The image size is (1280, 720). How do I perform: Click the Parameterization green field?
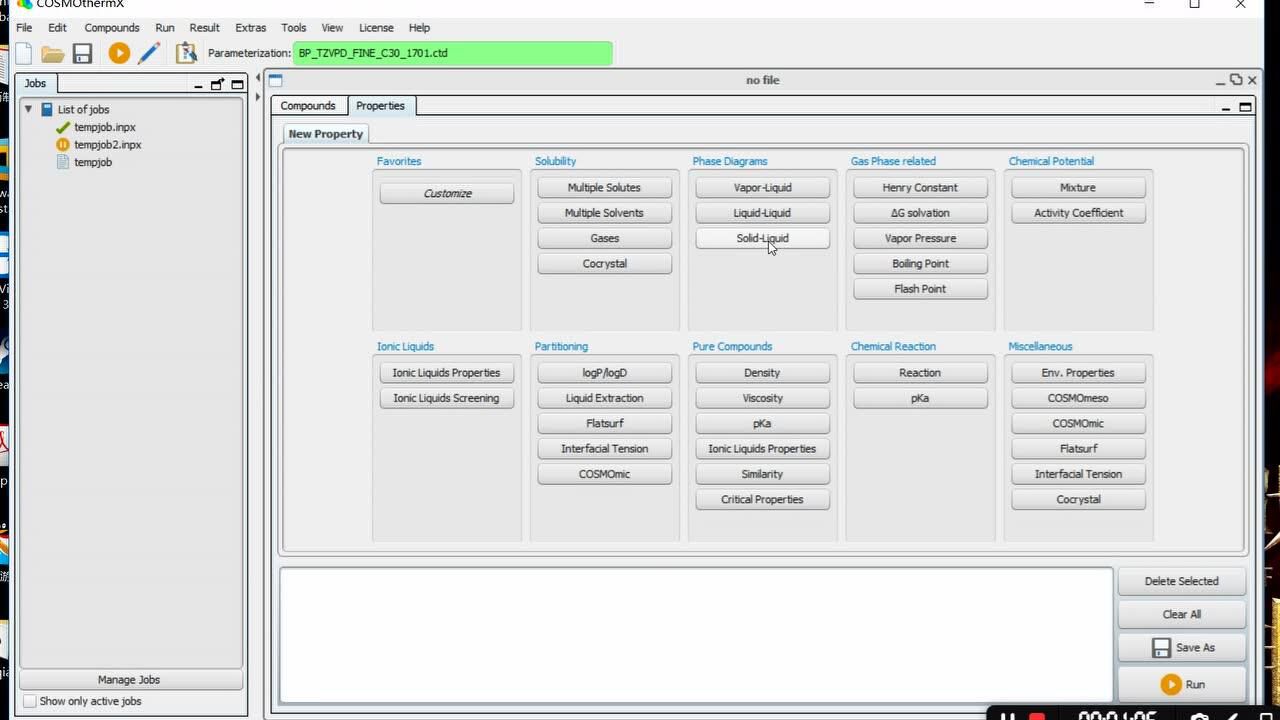click(453, 53)
